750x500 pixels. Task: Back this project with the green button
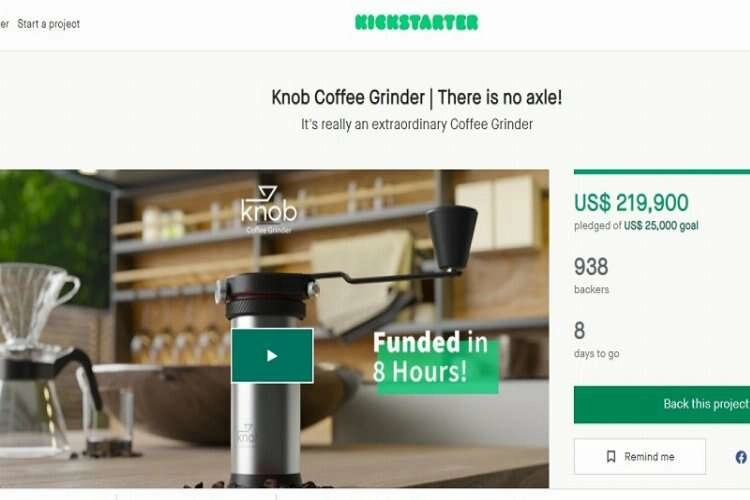coord(662,404)
